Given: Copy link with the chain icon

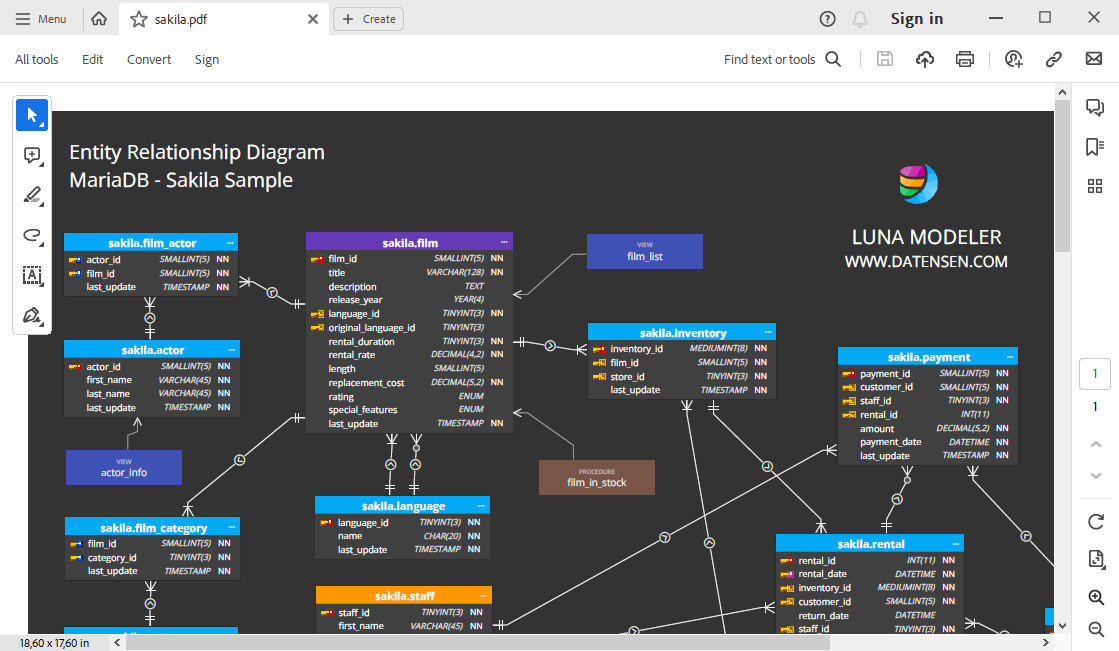Looking at the screenshot, I should (1053, 59).
